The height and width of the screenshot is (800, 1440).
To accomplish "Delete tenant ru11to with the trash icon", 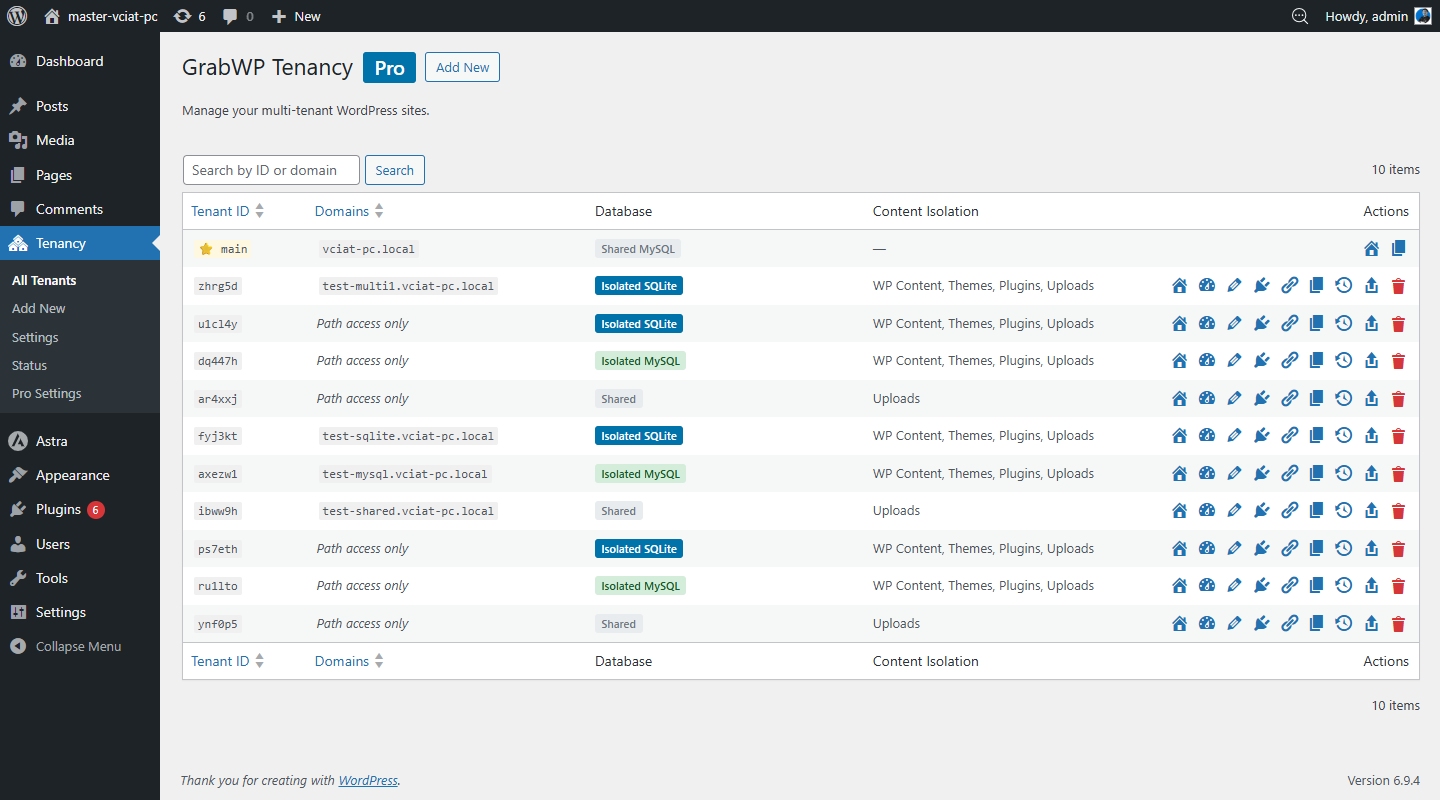I will [1398, 585].
